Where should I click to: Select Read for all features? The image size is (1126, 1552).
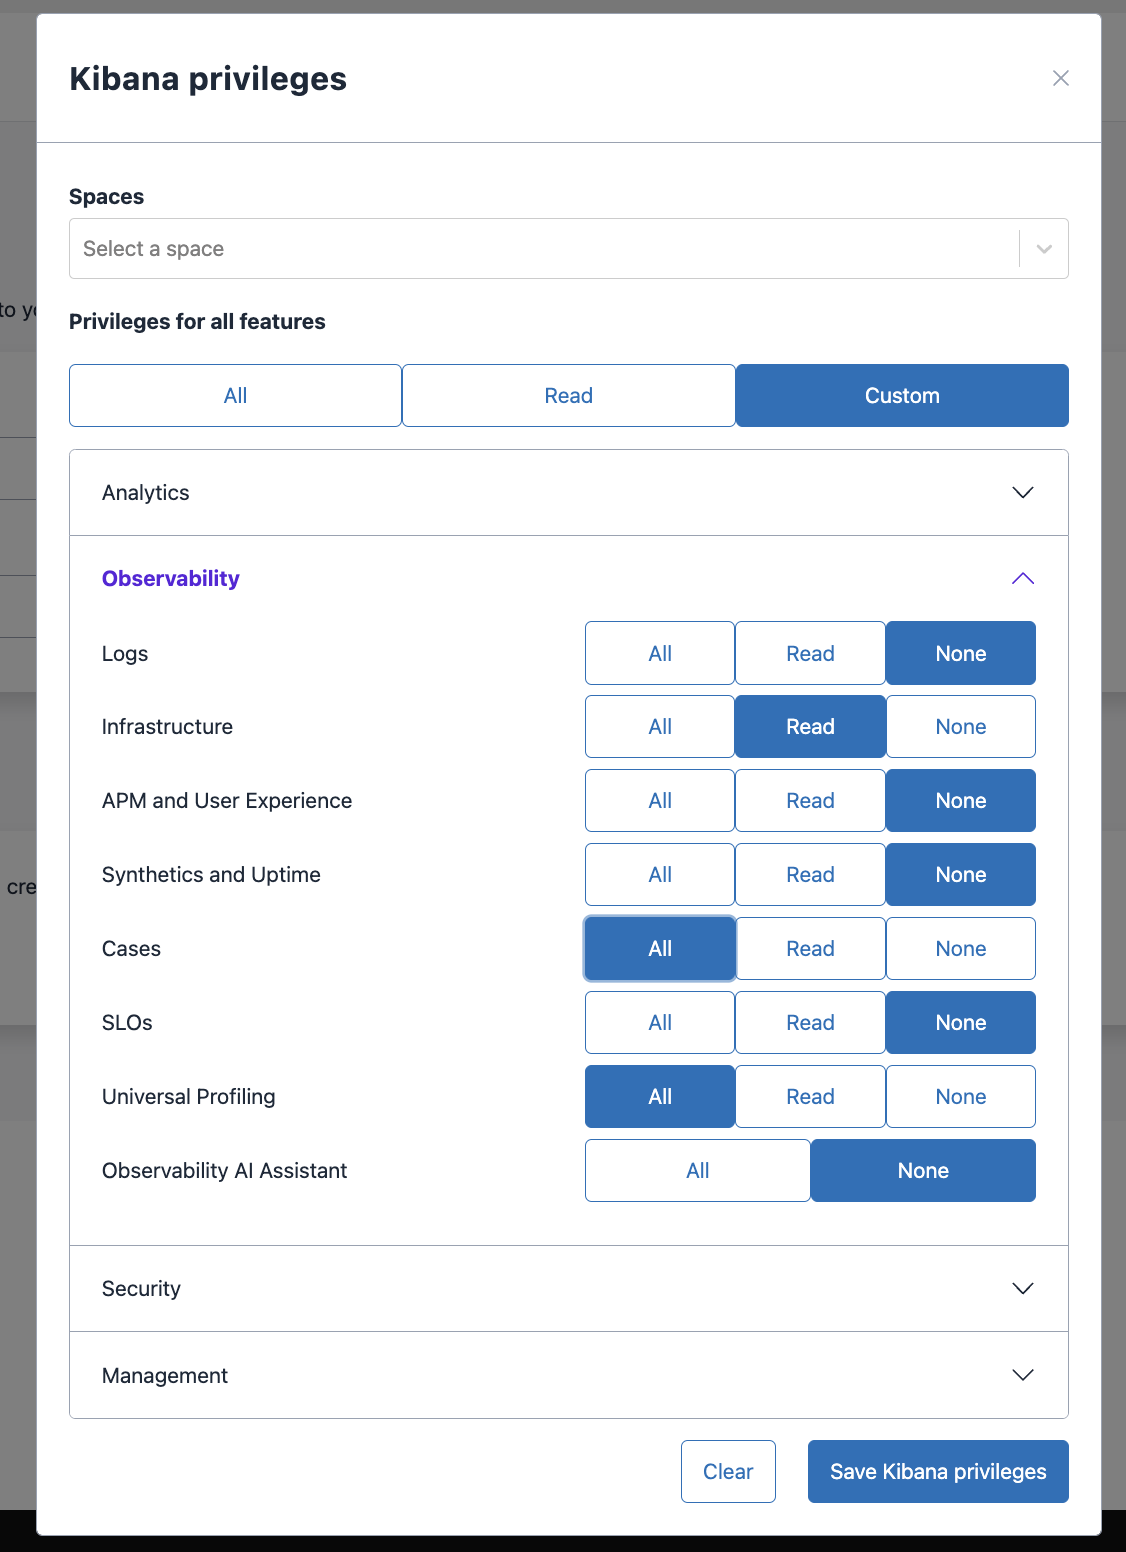tap(568, 395)
